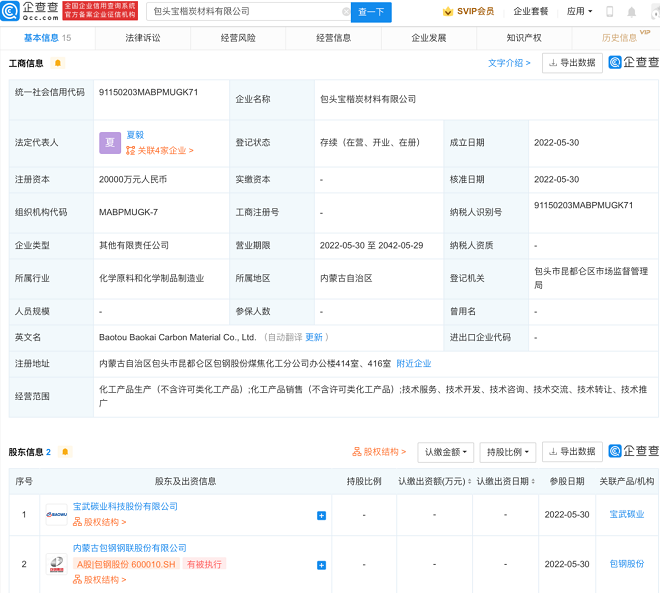
Task: Open the mobile phone app icon
Action: [608, 12]
